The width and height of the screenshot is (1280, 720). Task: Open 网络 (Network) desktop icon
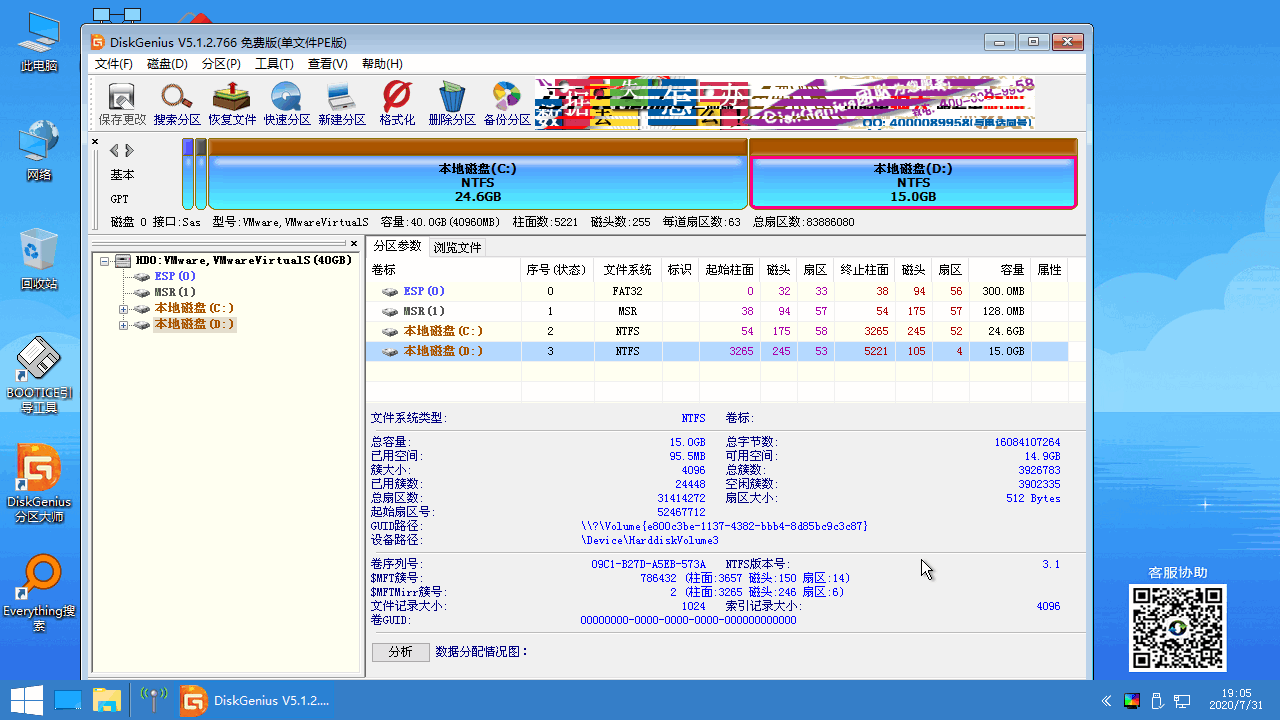click(39, 151)
